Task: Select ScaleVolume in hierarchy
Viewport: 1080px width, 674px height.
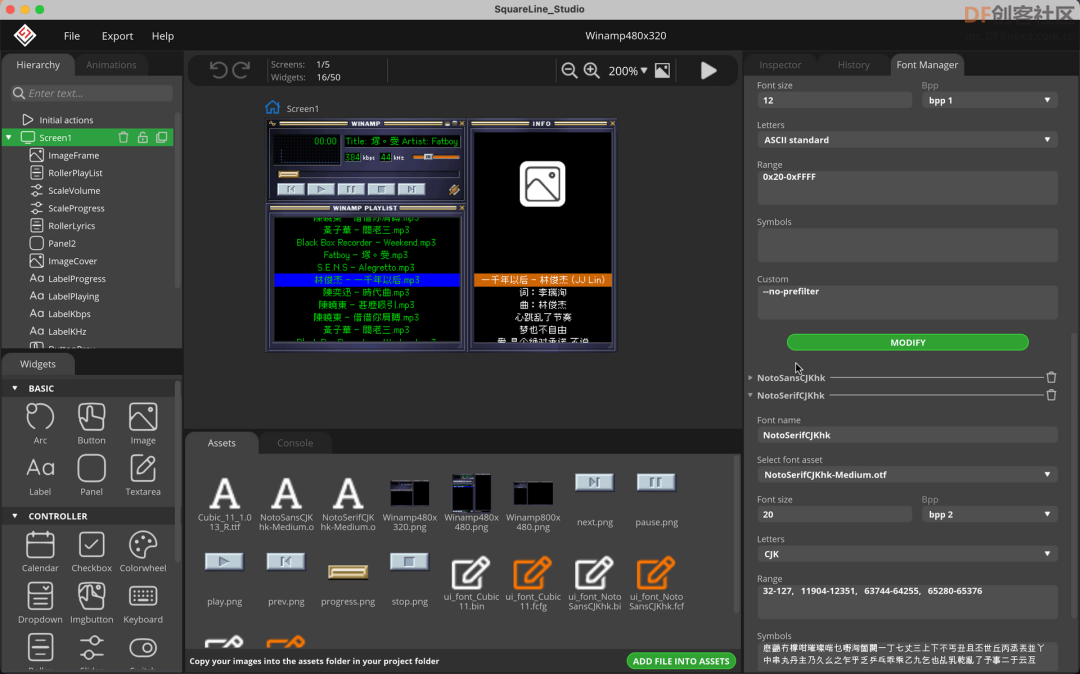Action: click(74, 191)
